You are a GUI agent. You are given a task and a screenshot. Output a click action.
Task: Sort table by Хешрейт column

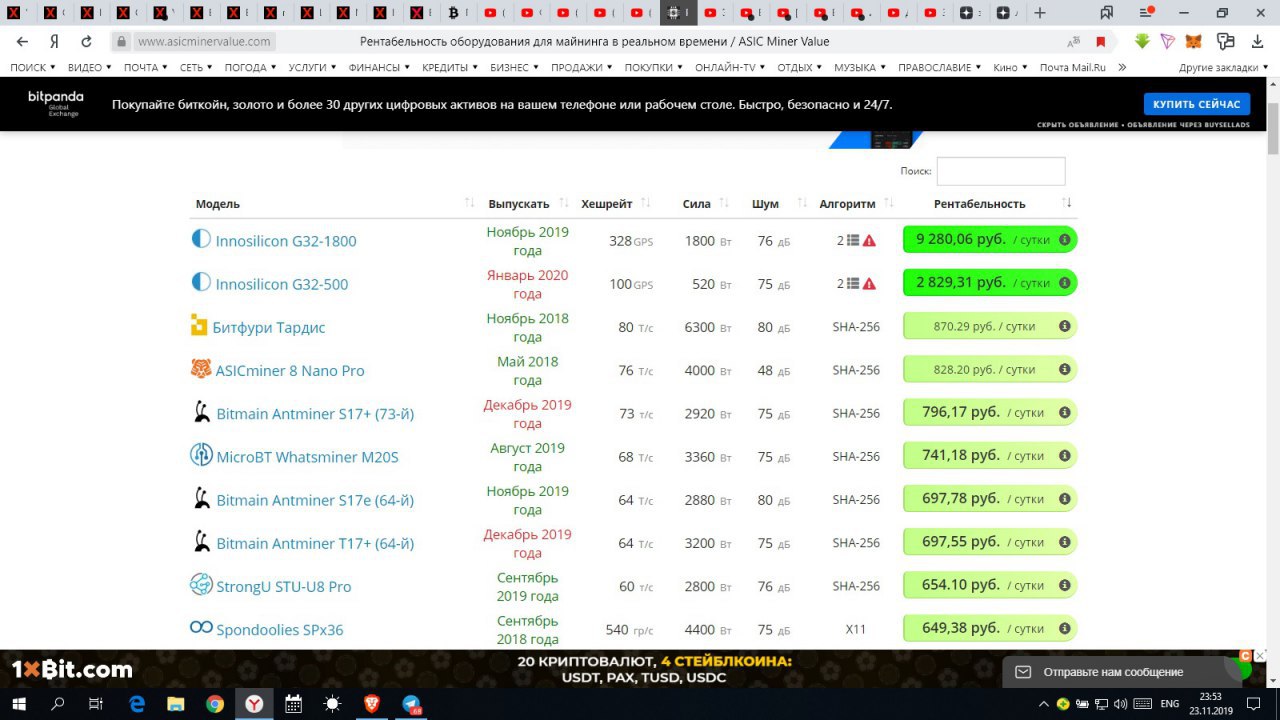tap(607, 203)
